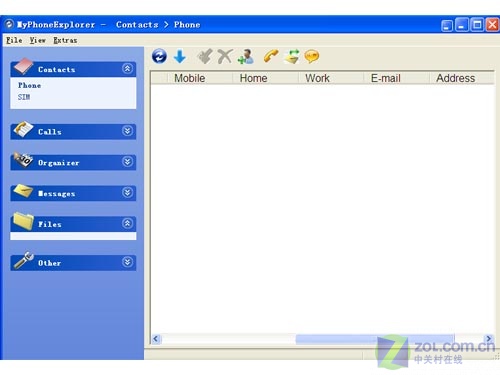
Task: Click the edit contact pencil icon
Action: click(x=205, y=56)
